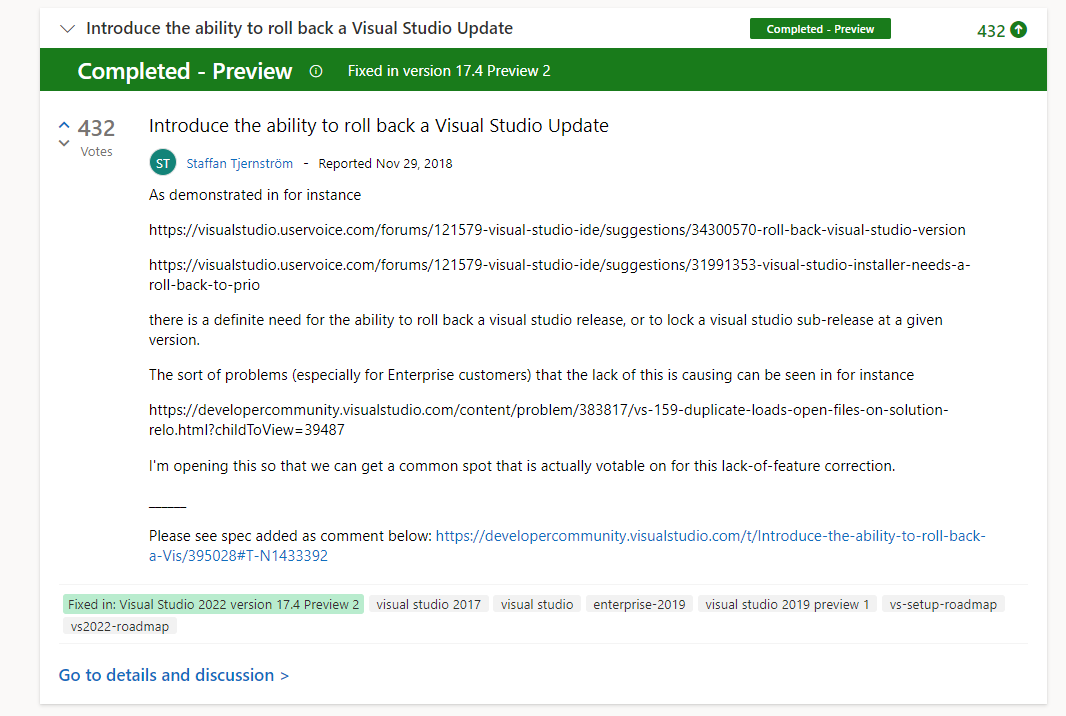Select the vs-setup-roadmap tag
1066x716 pixels.
(x=943, y=604)
